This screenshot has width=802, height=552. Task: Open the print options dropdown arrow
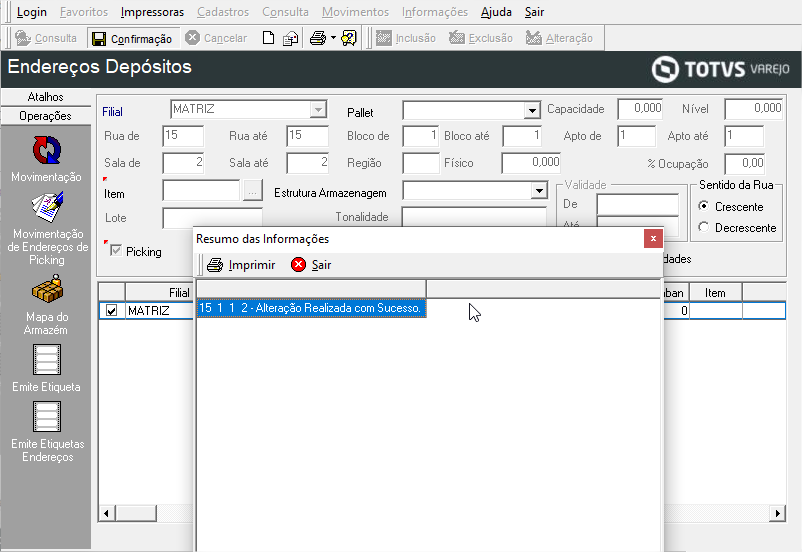[333, 38]
